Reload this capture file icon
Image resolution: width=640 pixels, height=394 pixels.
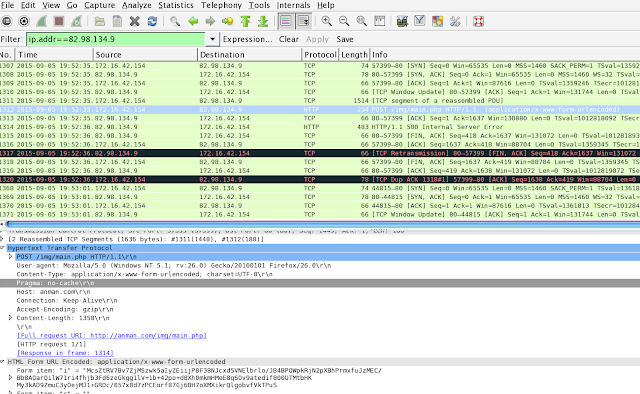(x=152, y=21)
